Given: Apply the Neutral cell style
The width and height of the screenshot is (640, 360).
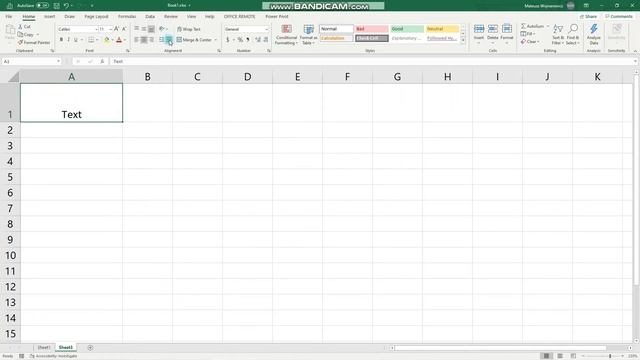Looking at the screenshot, I should [x=442, y=29].
